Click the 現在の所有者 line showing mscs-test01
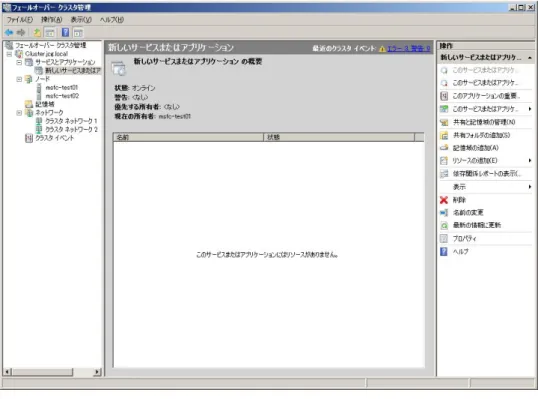 pyautogui.click(x=153, y=117)
